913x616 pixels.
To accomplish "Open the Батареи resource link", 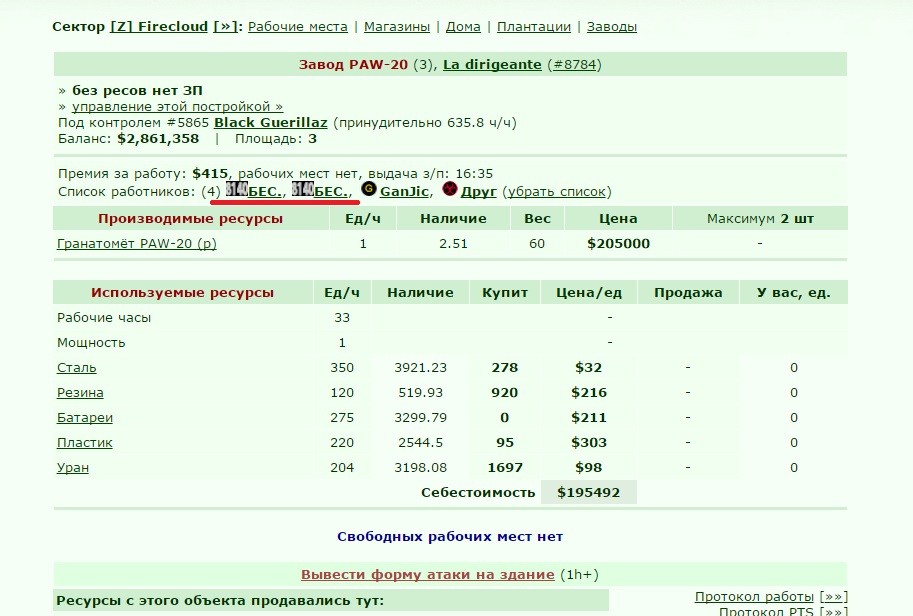I will pyautogui.click(x=85, y=418).
